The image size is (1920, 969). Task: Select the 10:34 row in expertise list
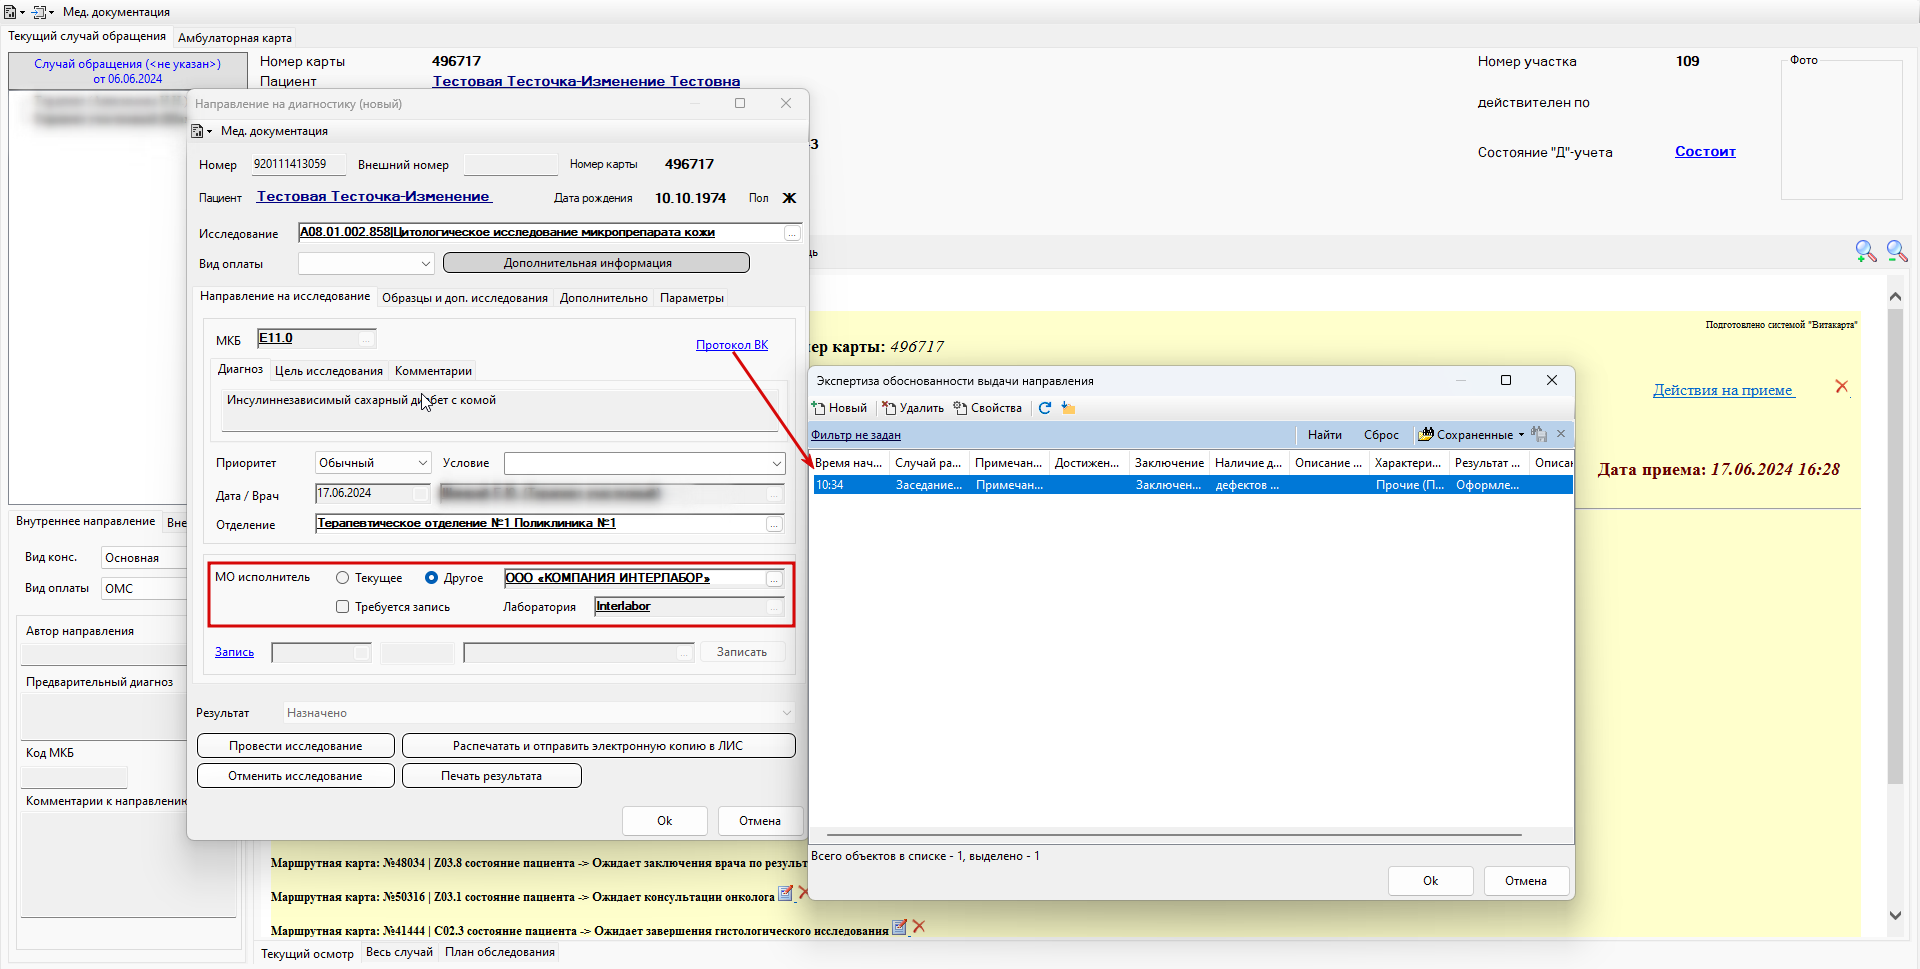click(1192, 485)
